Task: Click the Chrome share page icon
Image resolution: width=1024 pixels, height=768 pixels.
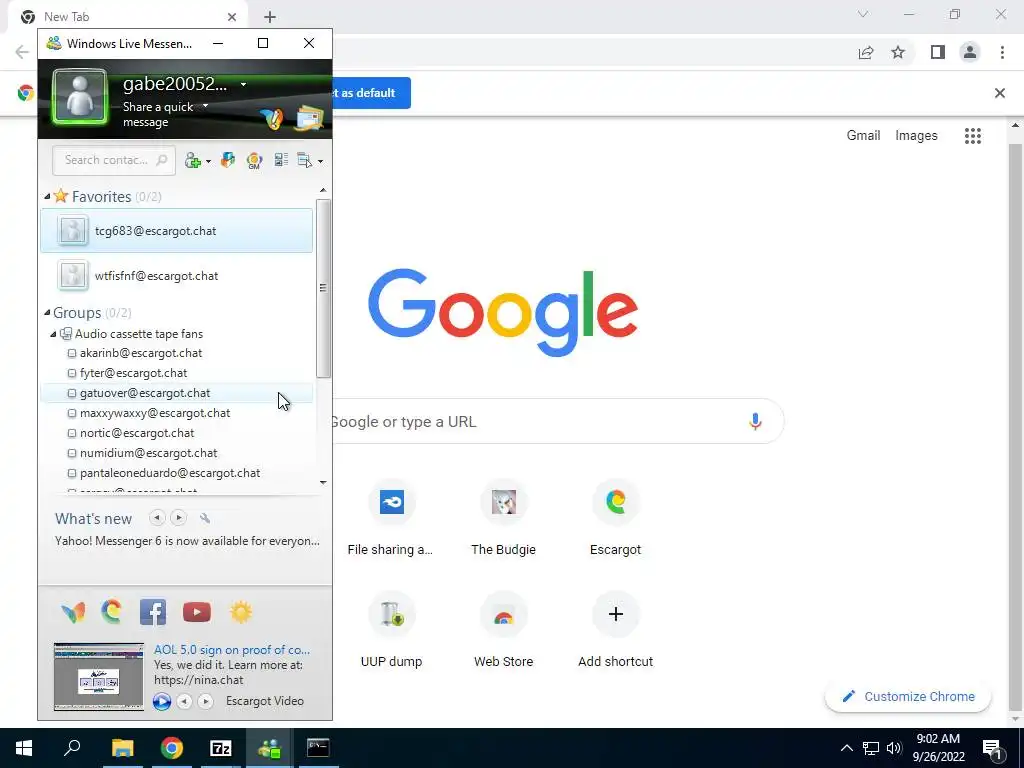Action: (x=866, y=52)
